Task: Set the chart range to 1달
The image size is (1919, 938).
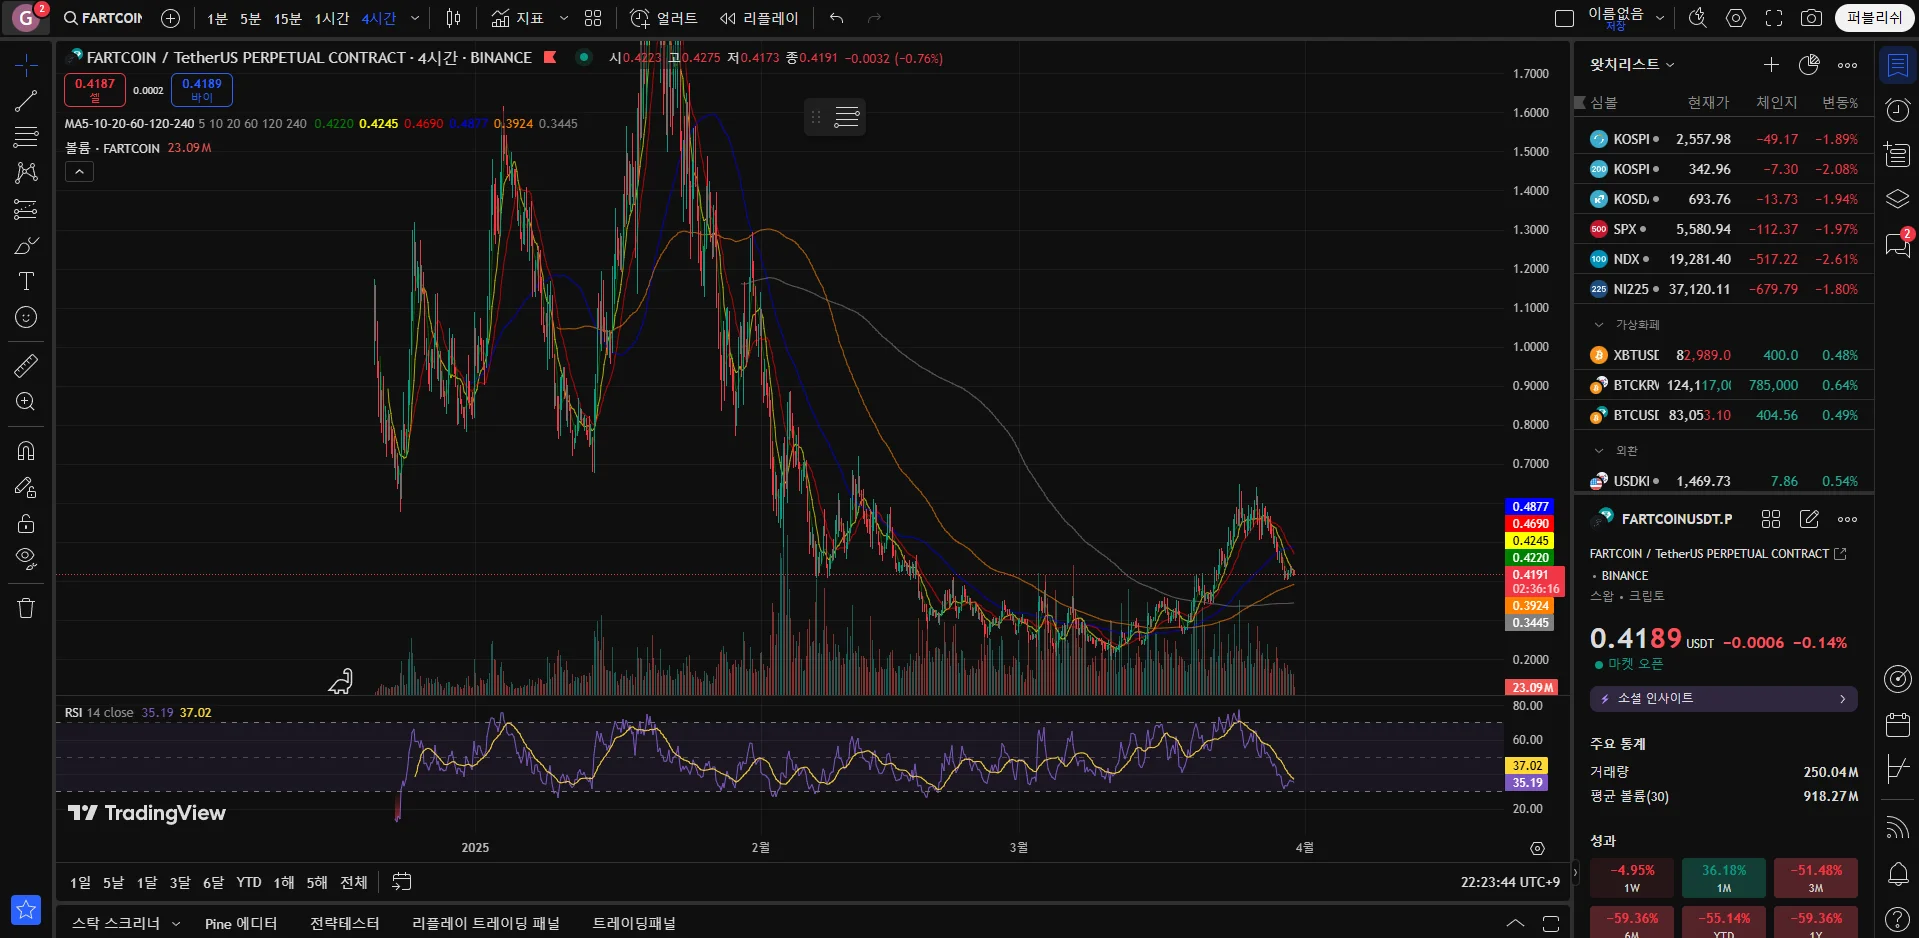Action: coord(147,883)
